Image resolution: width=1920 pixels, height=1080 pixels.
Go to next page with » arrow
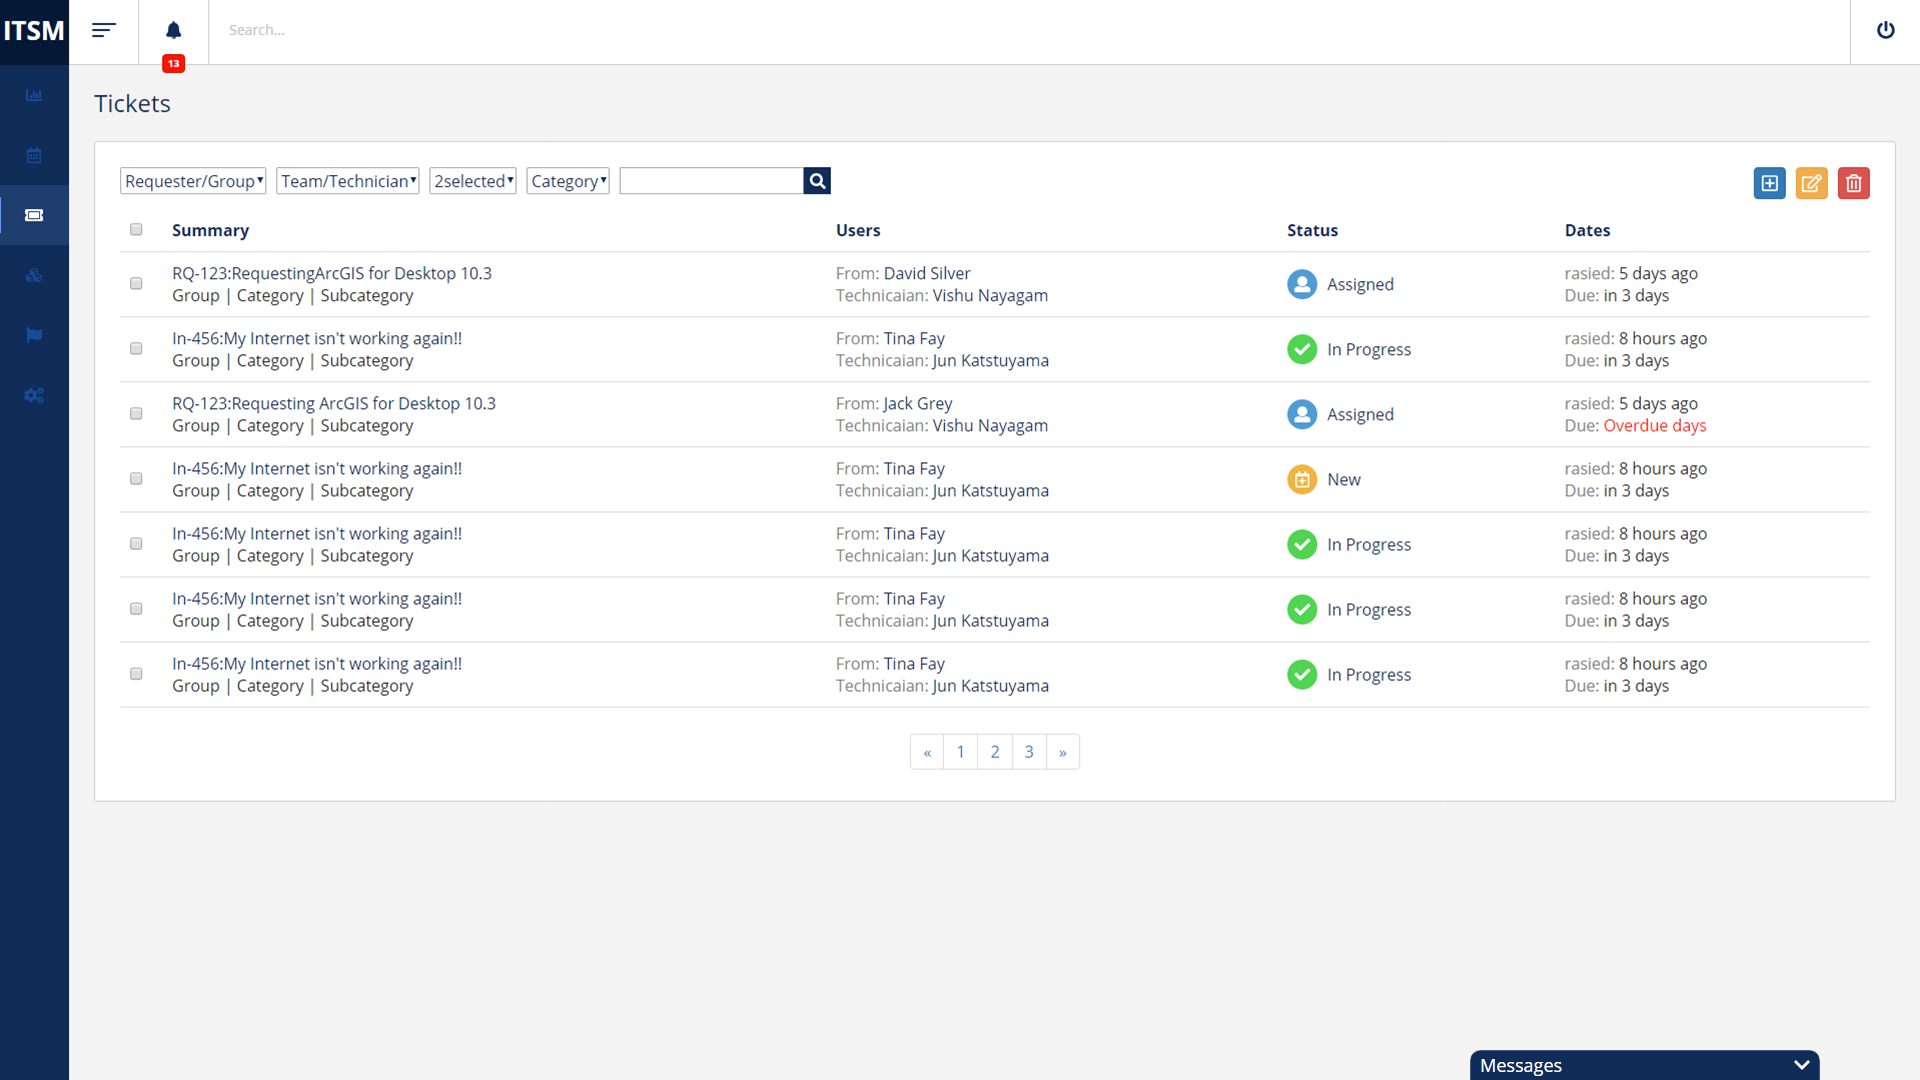pyautogui.click(x=1062, y=752)
